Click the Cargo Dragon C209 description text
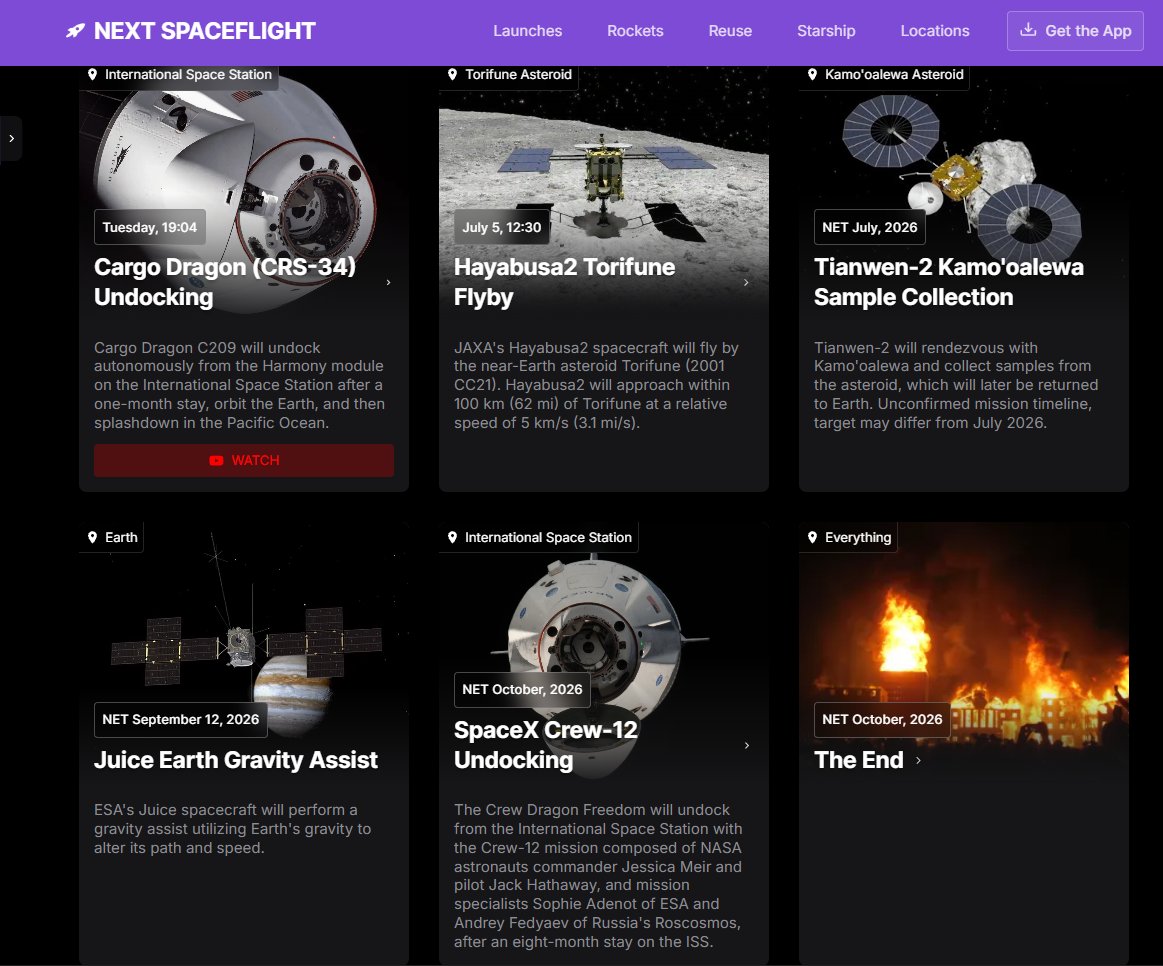This screenshot has width=1163, height=966. tap(240, 385)
